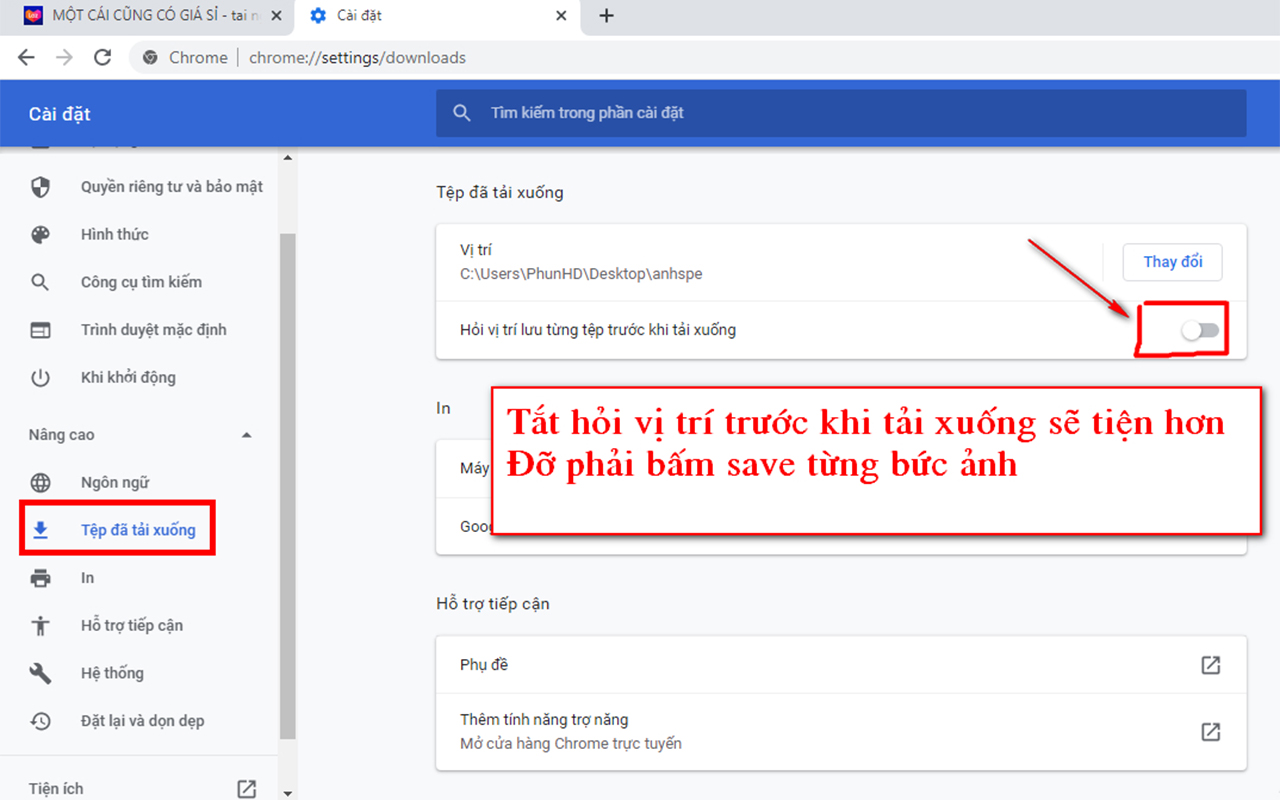Image resolution: width=1280 pixels, height=800 pixels.
Task: Expand settings search suggestions field
Action: point(840,113)
